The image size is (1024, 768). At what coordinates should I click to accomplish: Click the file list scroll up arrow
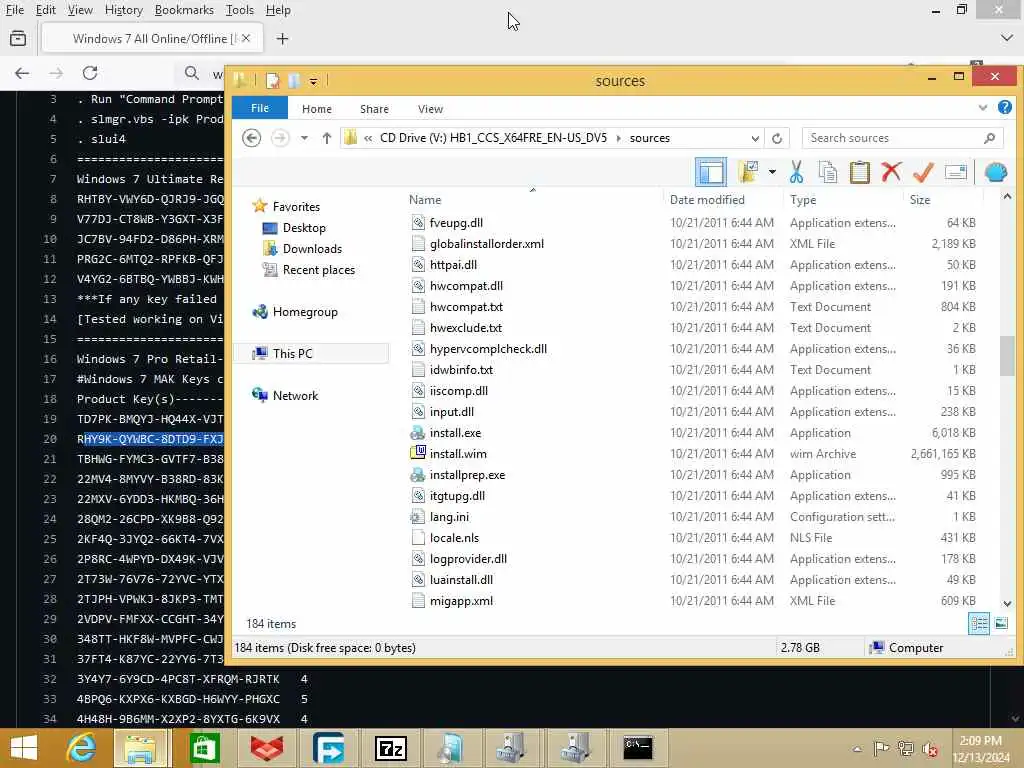click(1007, 197)
